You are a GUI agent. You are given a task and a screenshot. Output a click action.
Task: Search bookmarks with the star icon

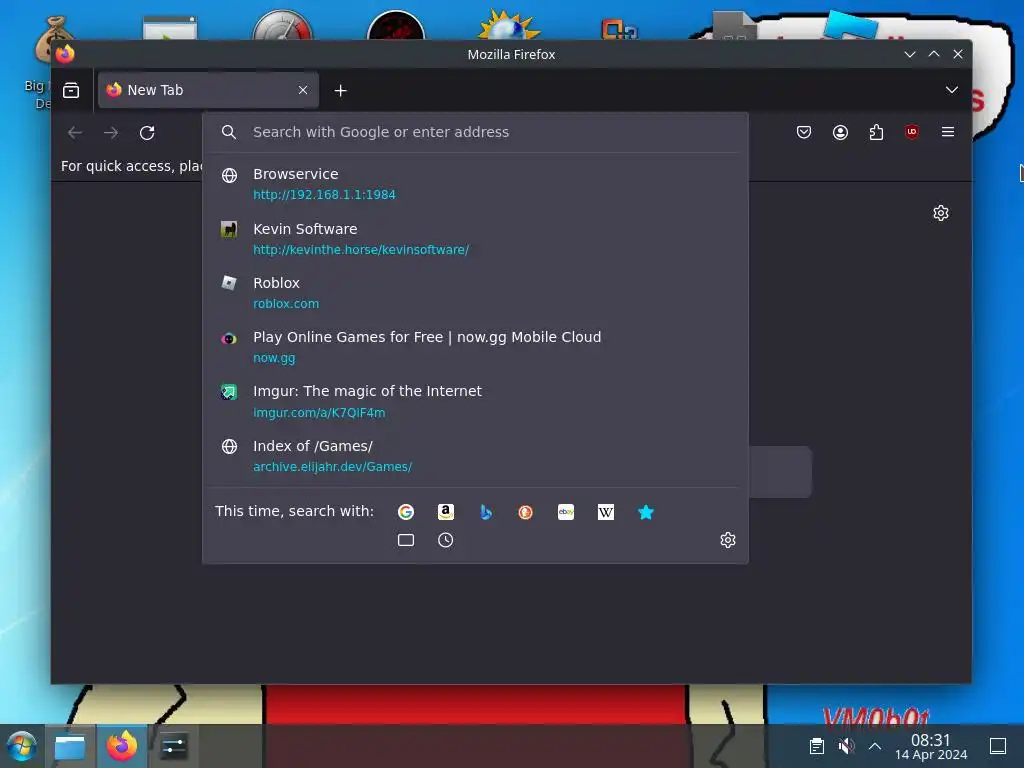click(645, 512)
